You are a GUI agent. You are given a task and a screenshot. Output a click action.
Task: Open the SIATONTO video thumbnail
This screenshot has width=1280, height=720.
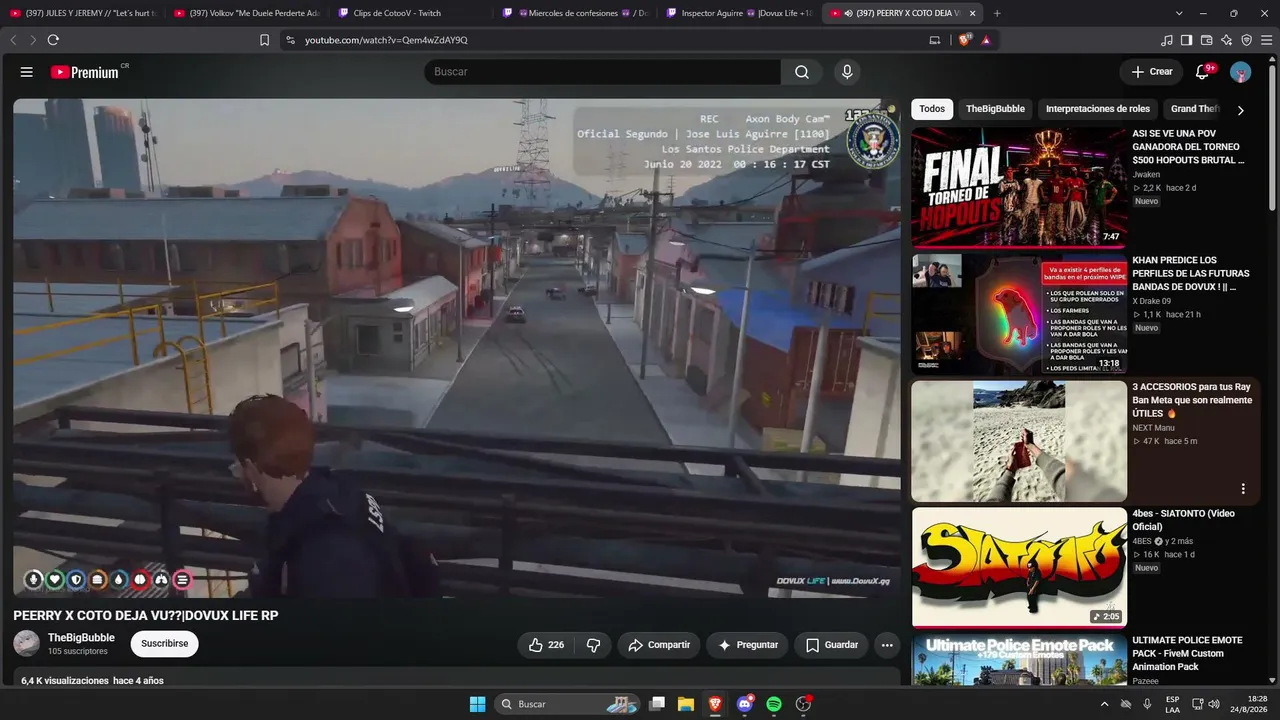1019,568
